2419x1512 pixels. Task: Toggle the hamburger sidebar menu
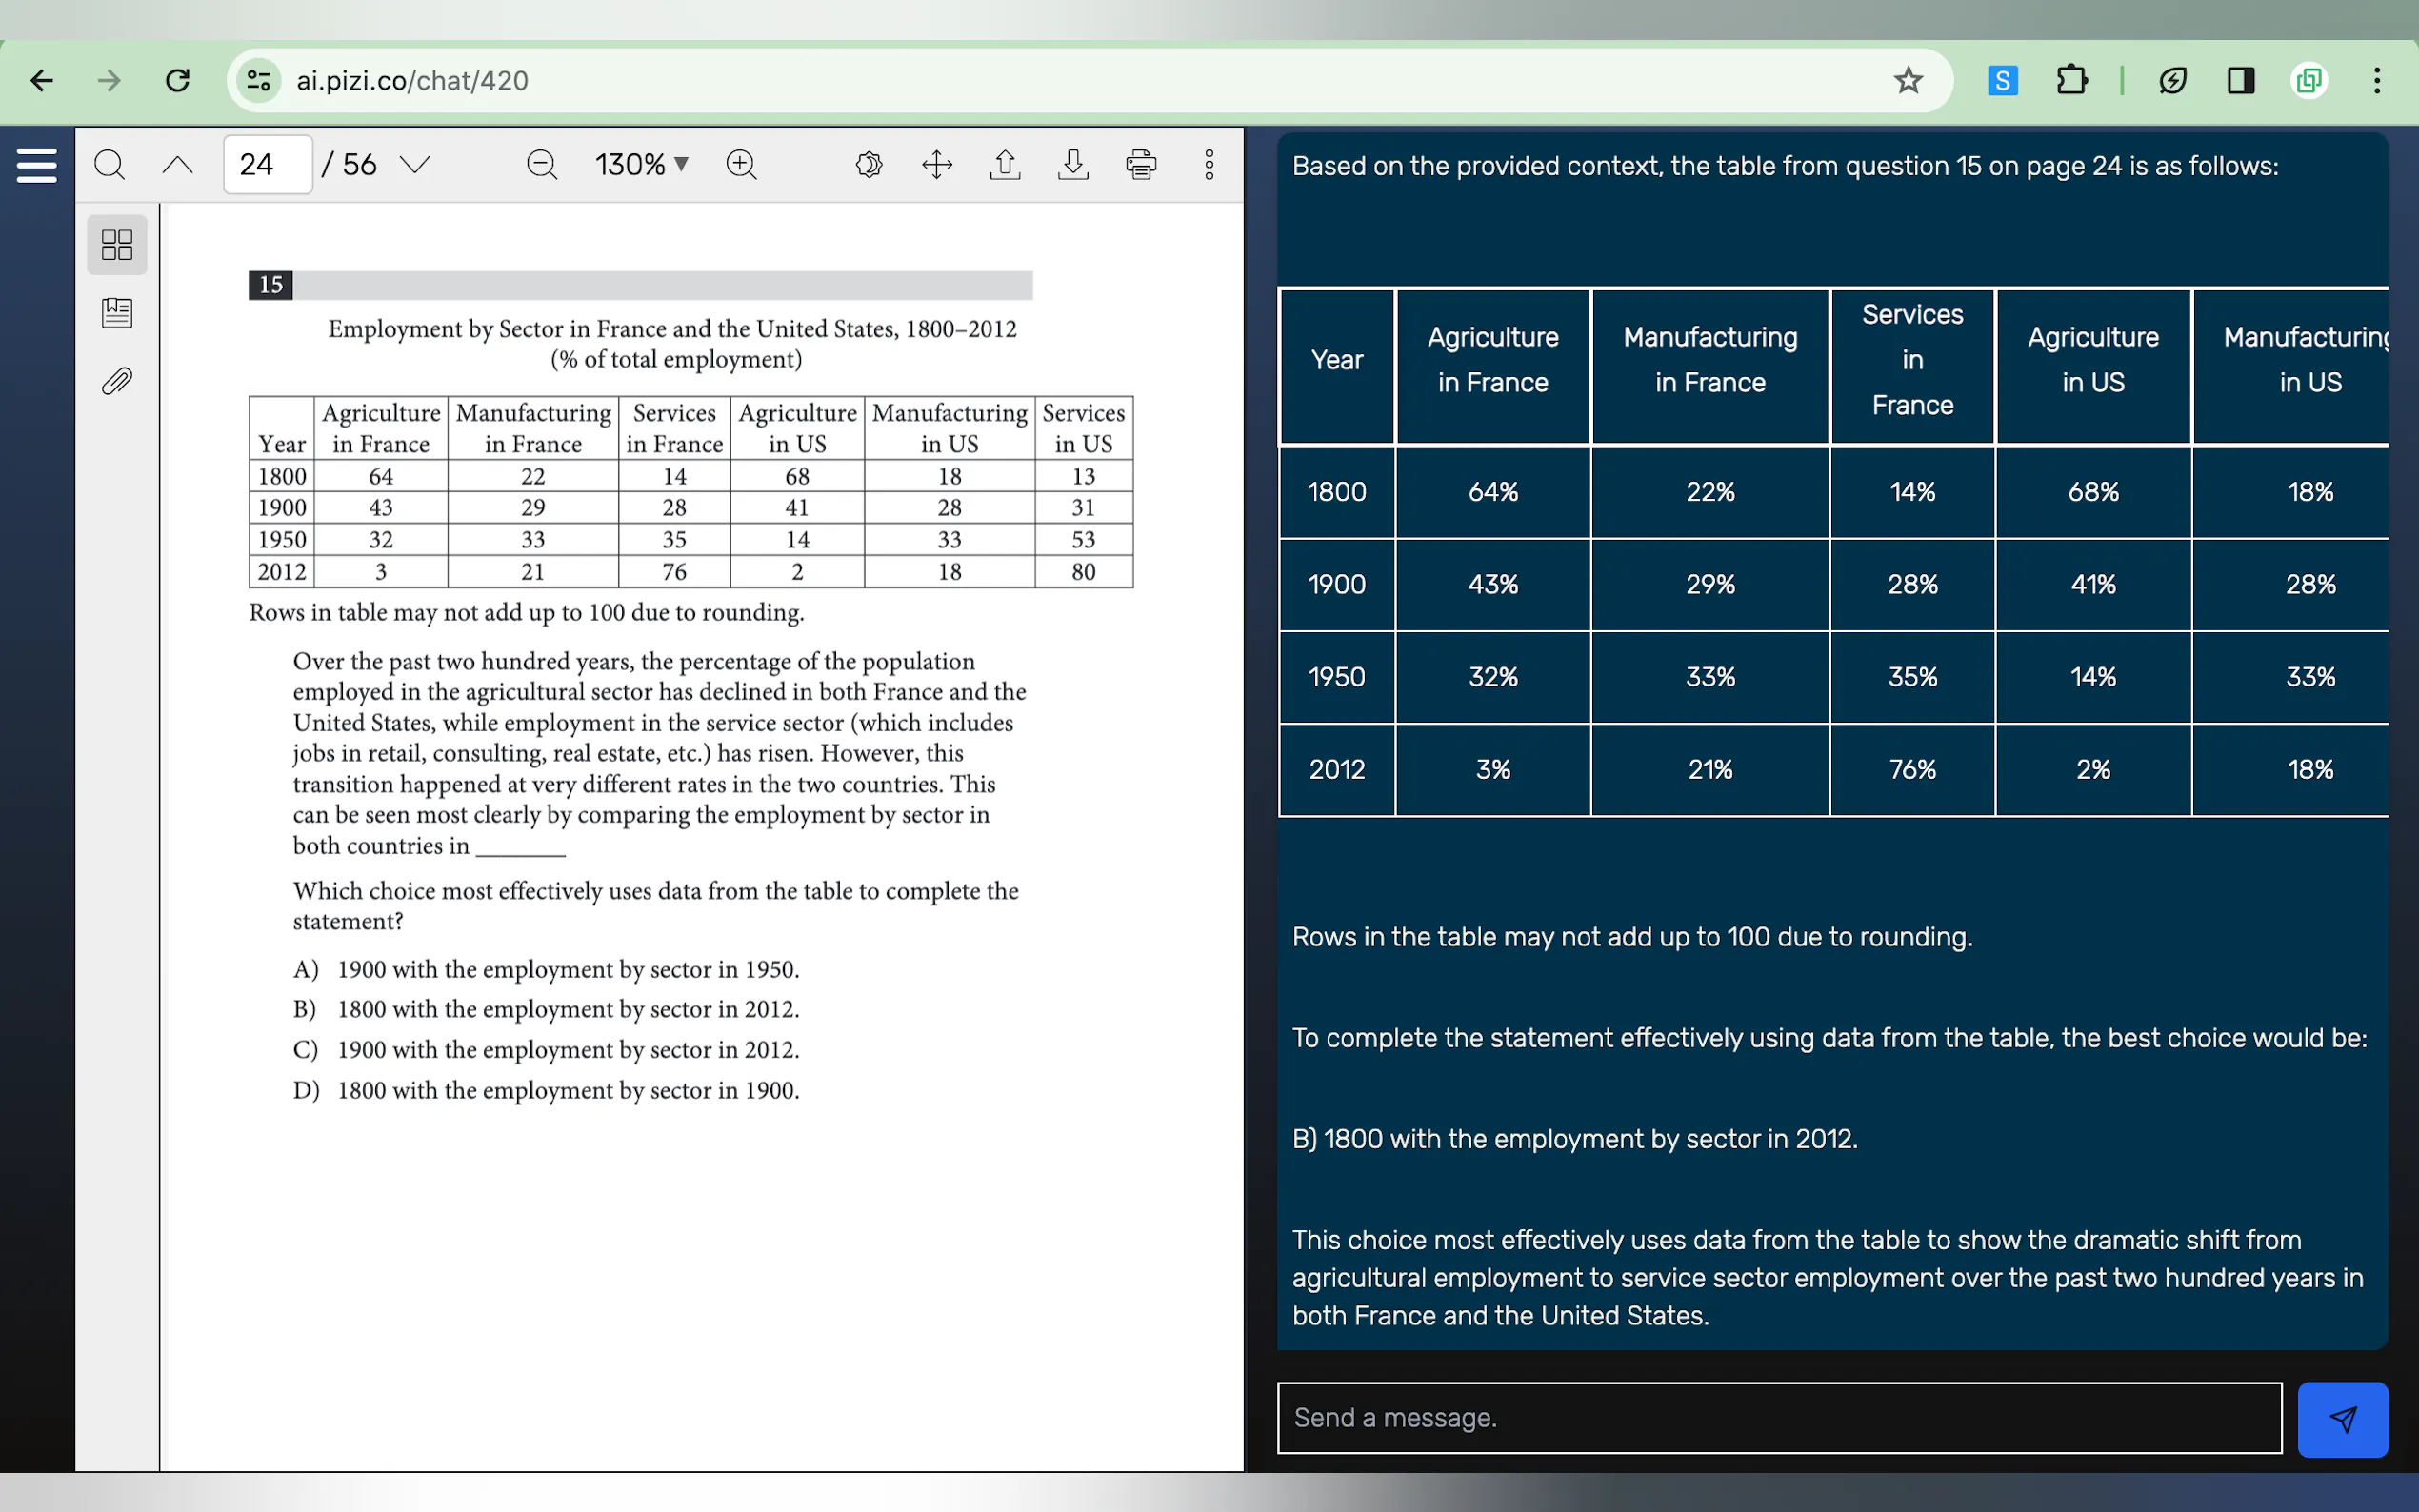[37, 164]
